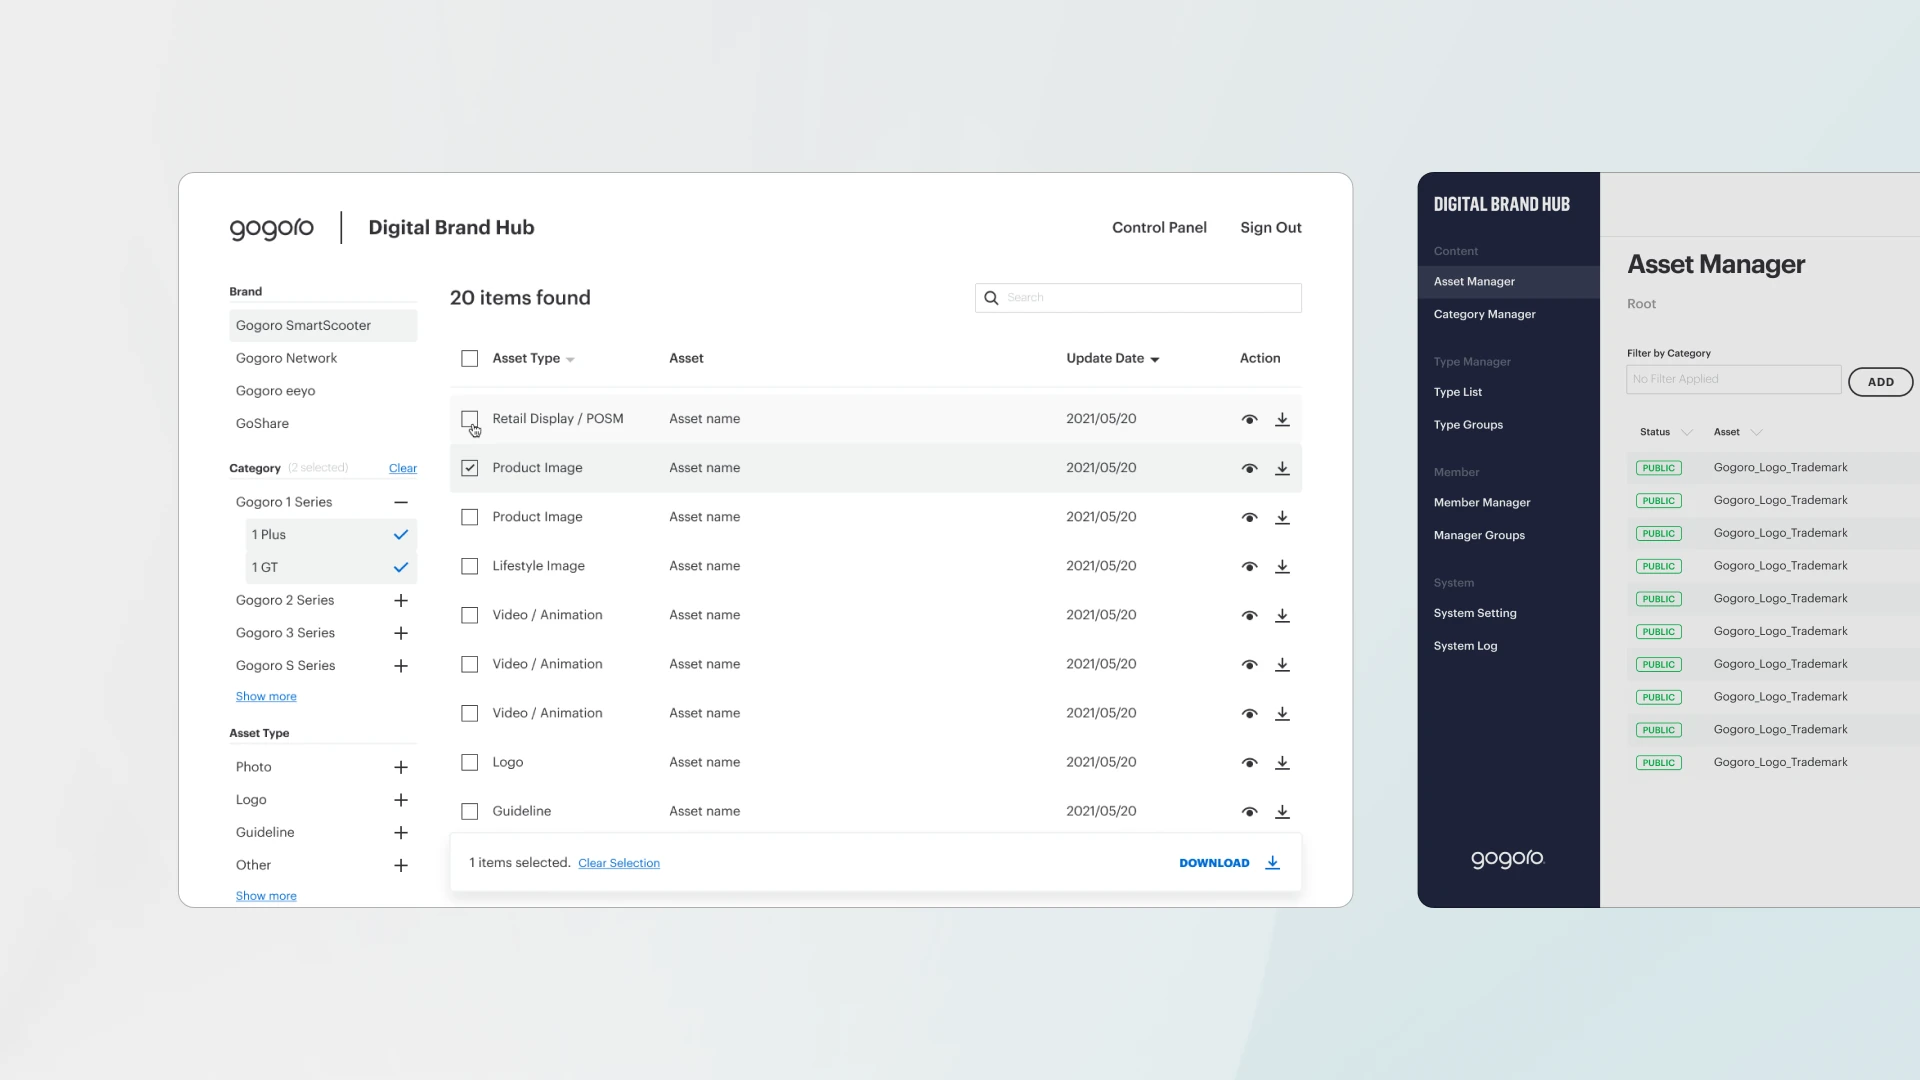Download the Lifestyle Image asset
The image size is (1920, 1080).
[1282, 566]
